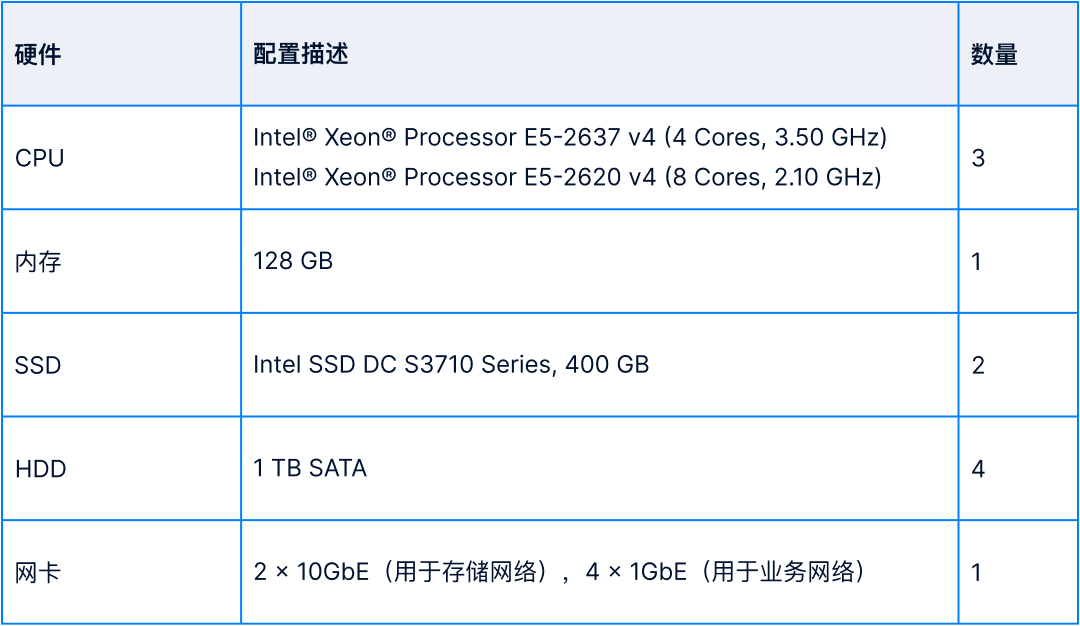This screenshot has width=1080, height=626.
Task: Select the quantity 4 in the HDD row
Action: (978, 469)
